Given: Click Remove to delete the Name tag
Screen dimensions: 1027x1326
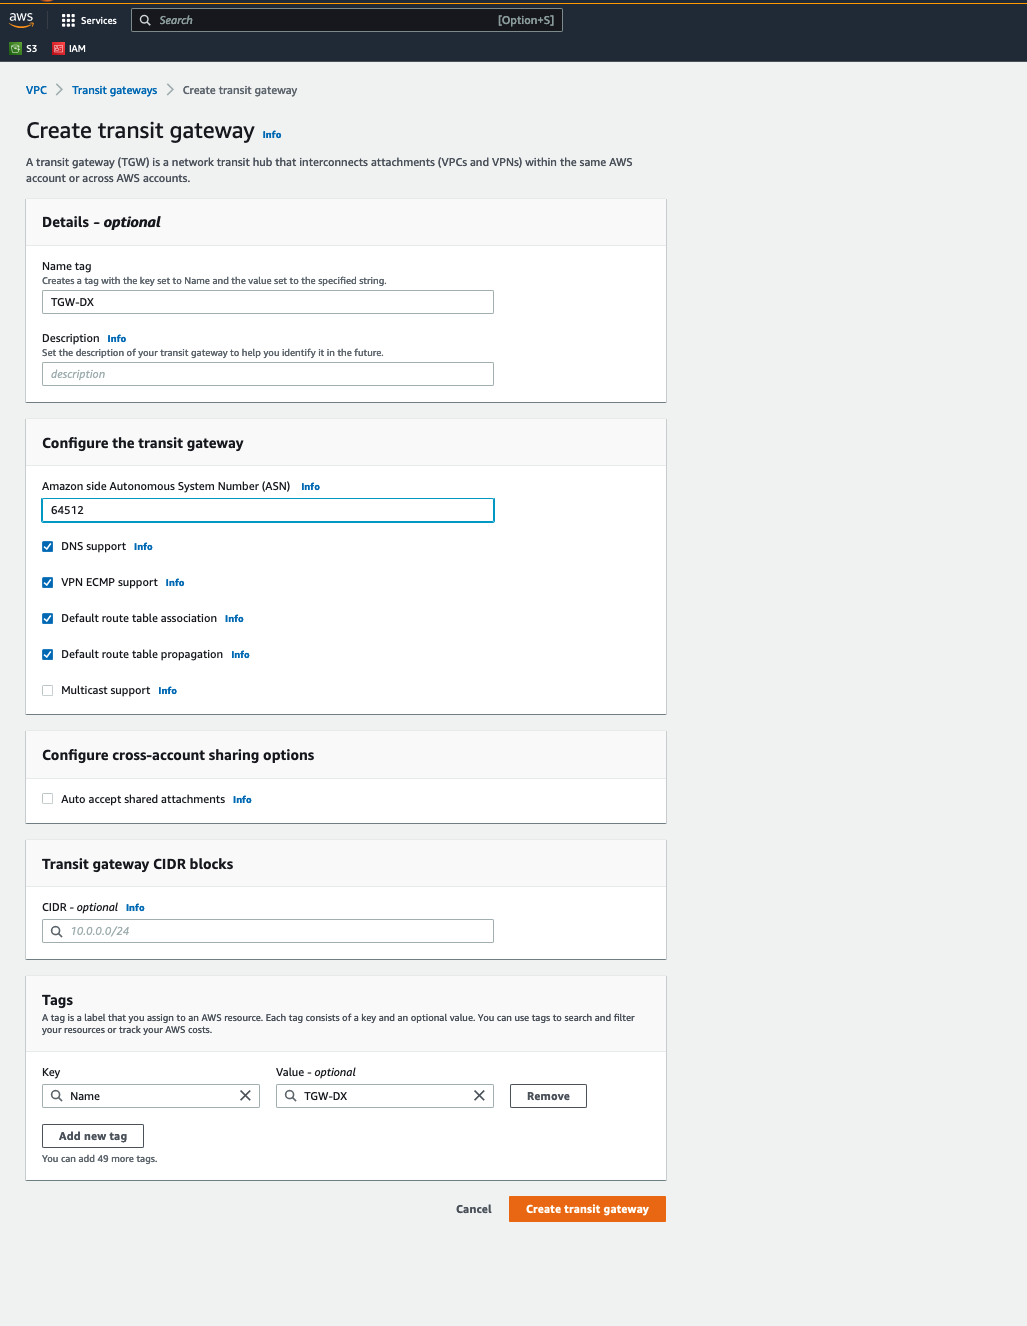Looking at the screenshot, I should tap(548, 1095).
